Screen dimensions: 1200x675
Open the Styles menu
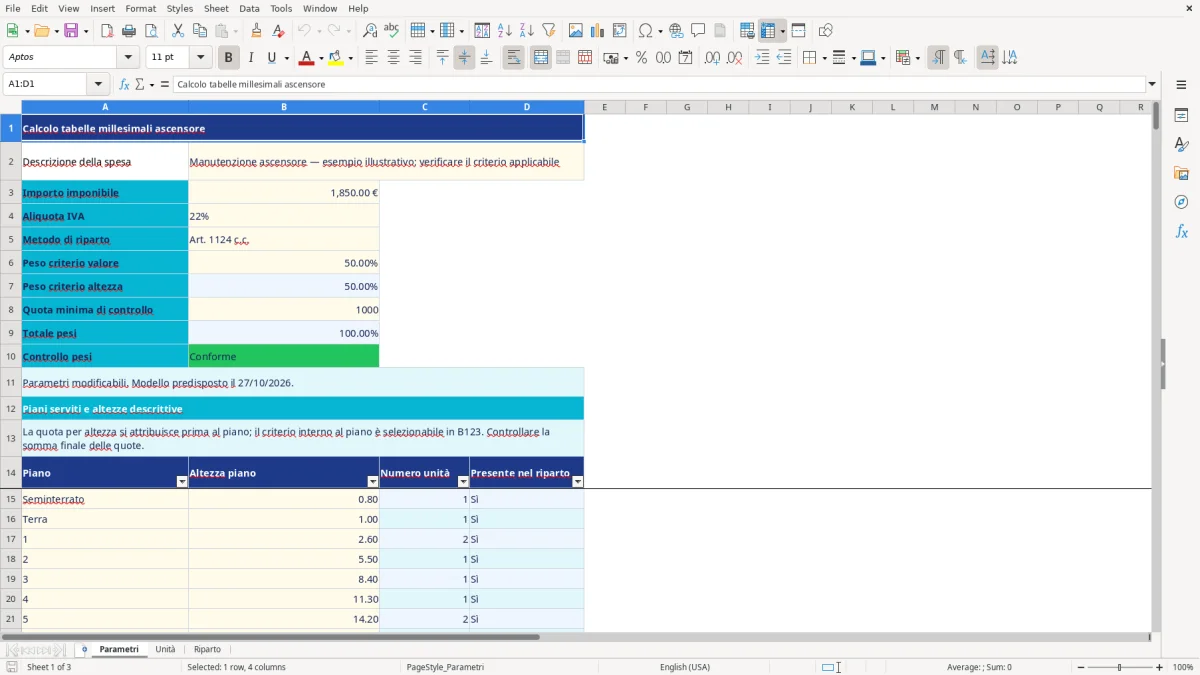pos(180,8)
